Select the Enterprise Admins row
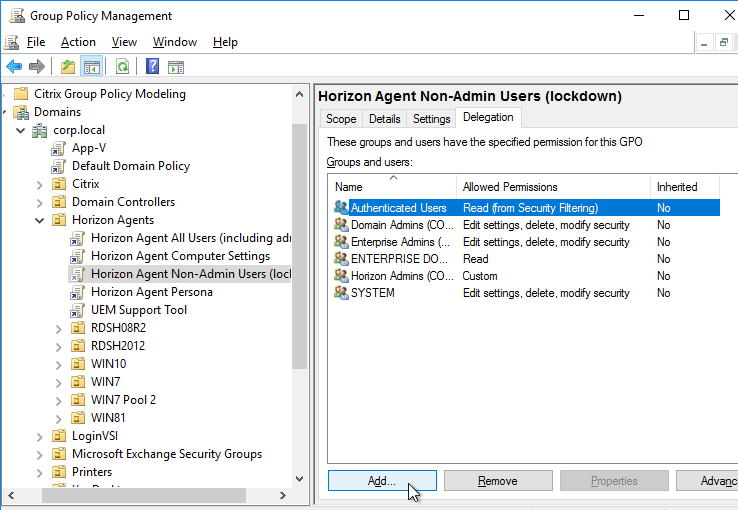The height and width of the screenshot is (510, 738). [526, 242]
